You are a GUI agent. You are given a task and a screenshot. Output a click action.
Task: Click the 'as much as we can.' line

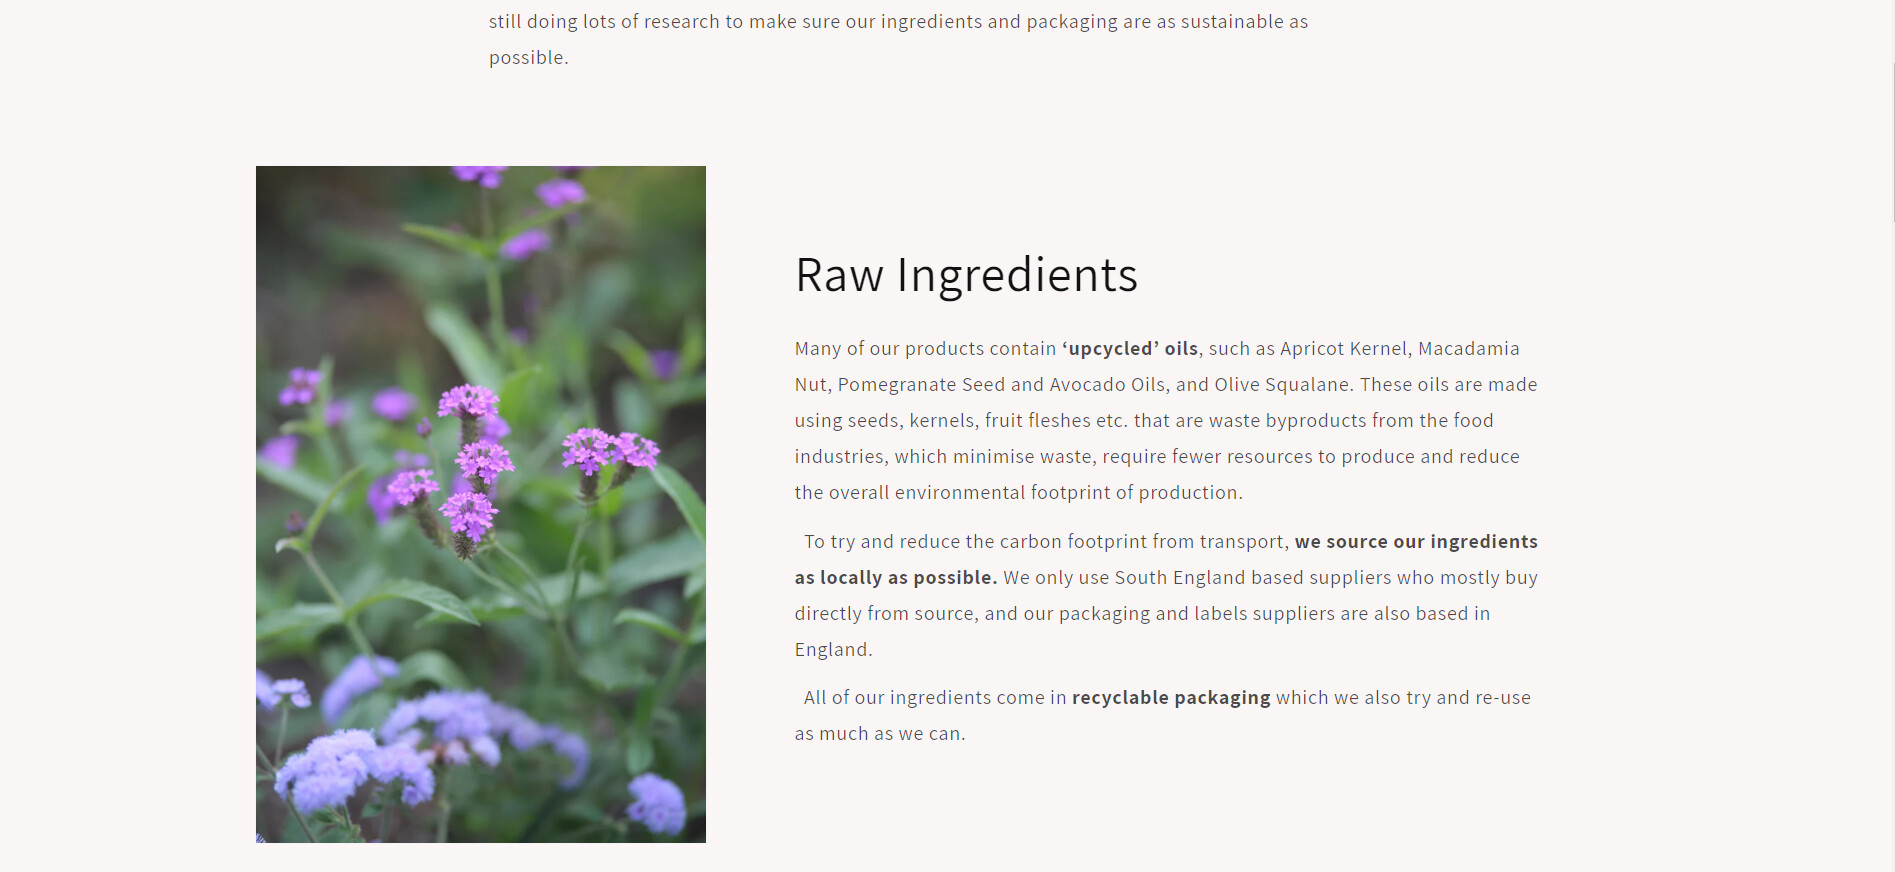click(x=880, y=734)
